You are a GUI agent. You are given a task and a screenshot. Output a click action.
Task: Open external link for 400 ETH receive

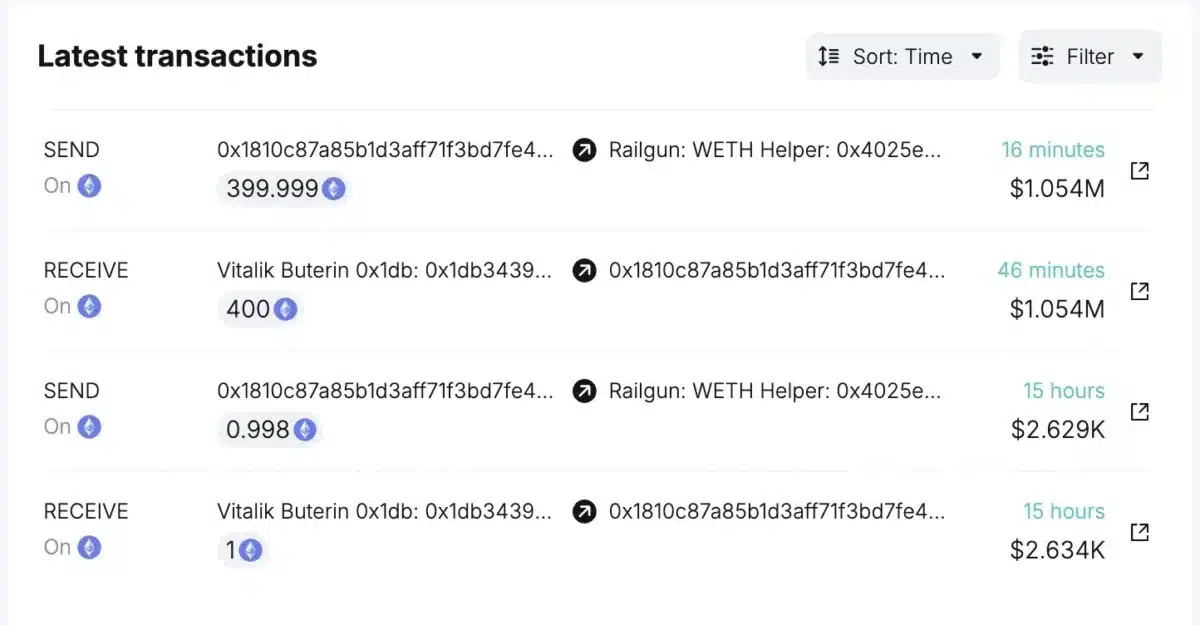1139,291
